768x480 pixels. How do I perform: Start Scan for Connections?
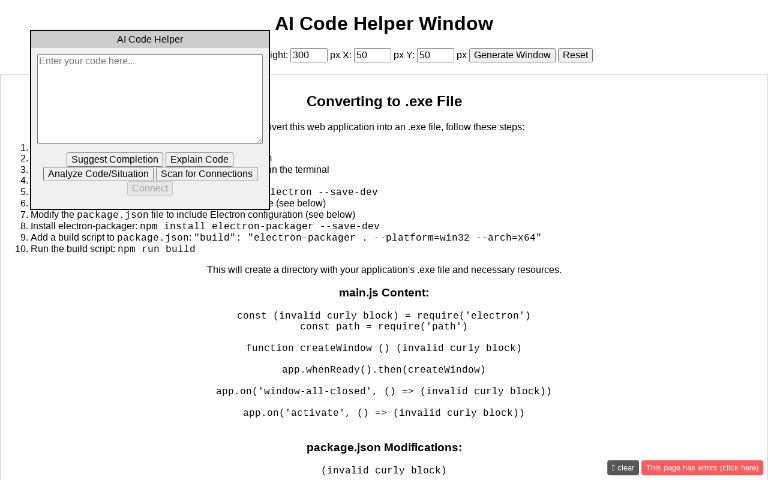[206, 174]
